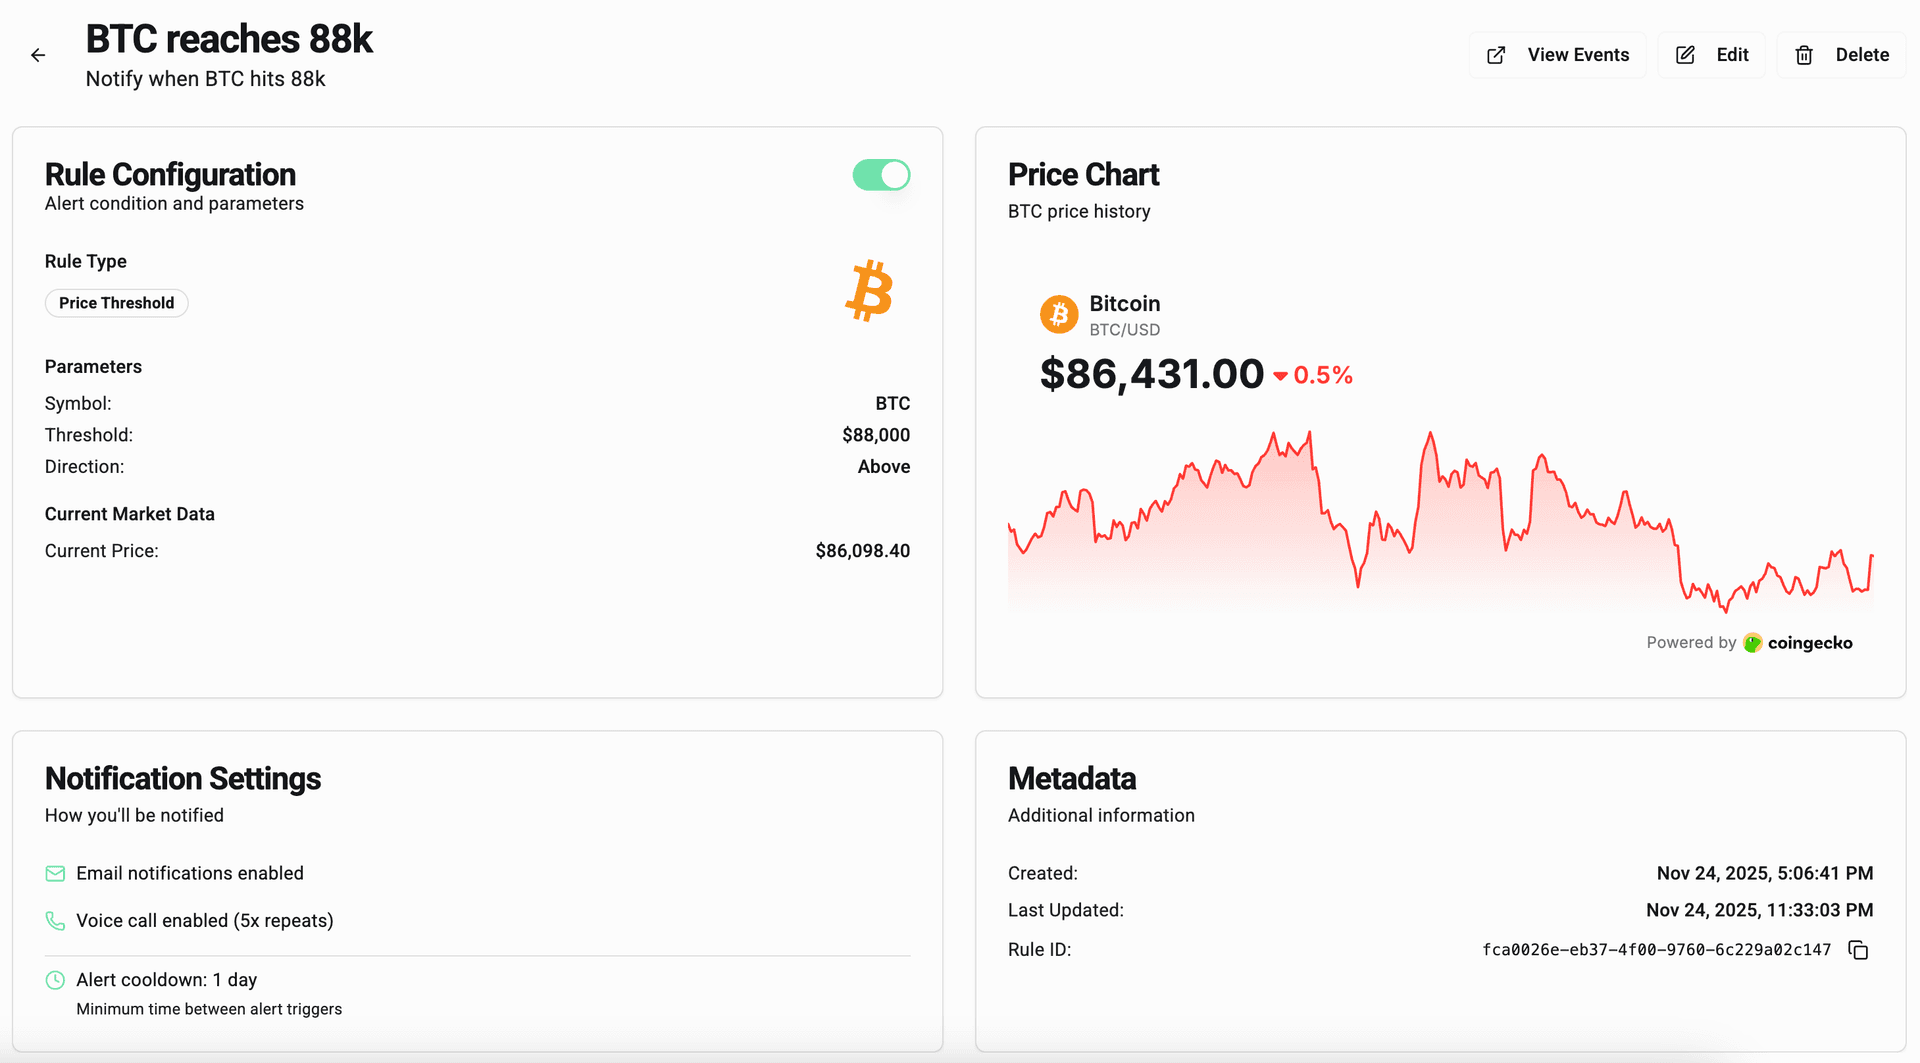Click the Rule ID text value

(1656, 950)
